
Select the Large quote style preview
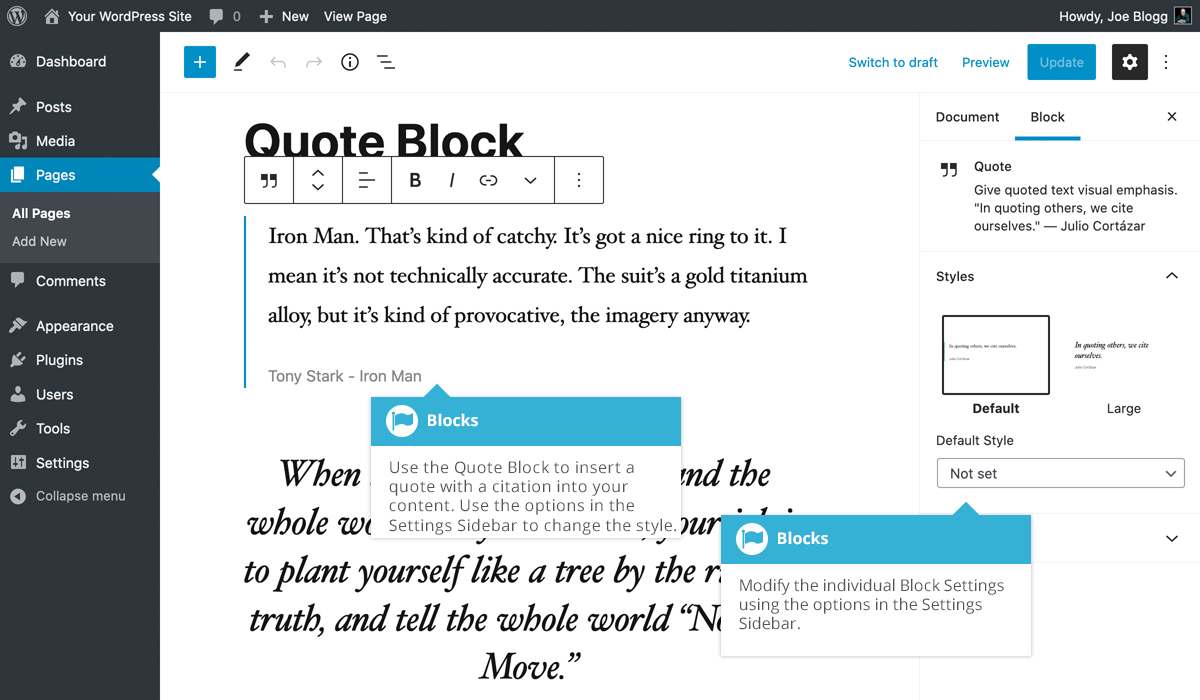[x=1123, y=355]
